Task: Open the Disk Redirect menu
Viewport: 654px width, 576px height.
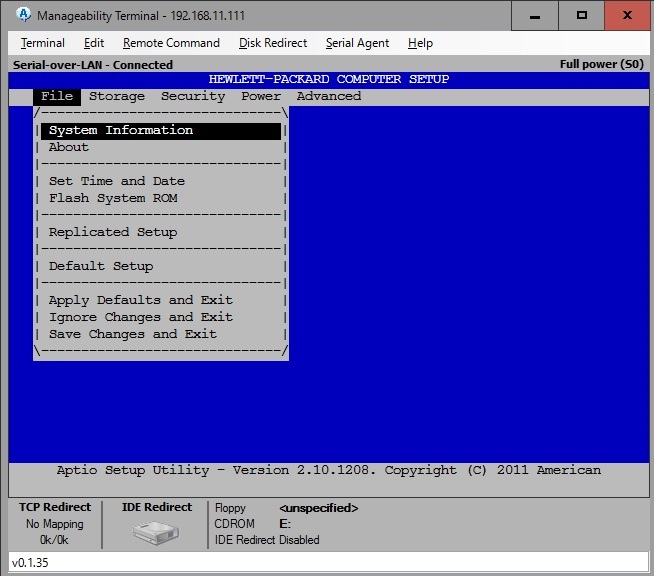Action: 273,43
